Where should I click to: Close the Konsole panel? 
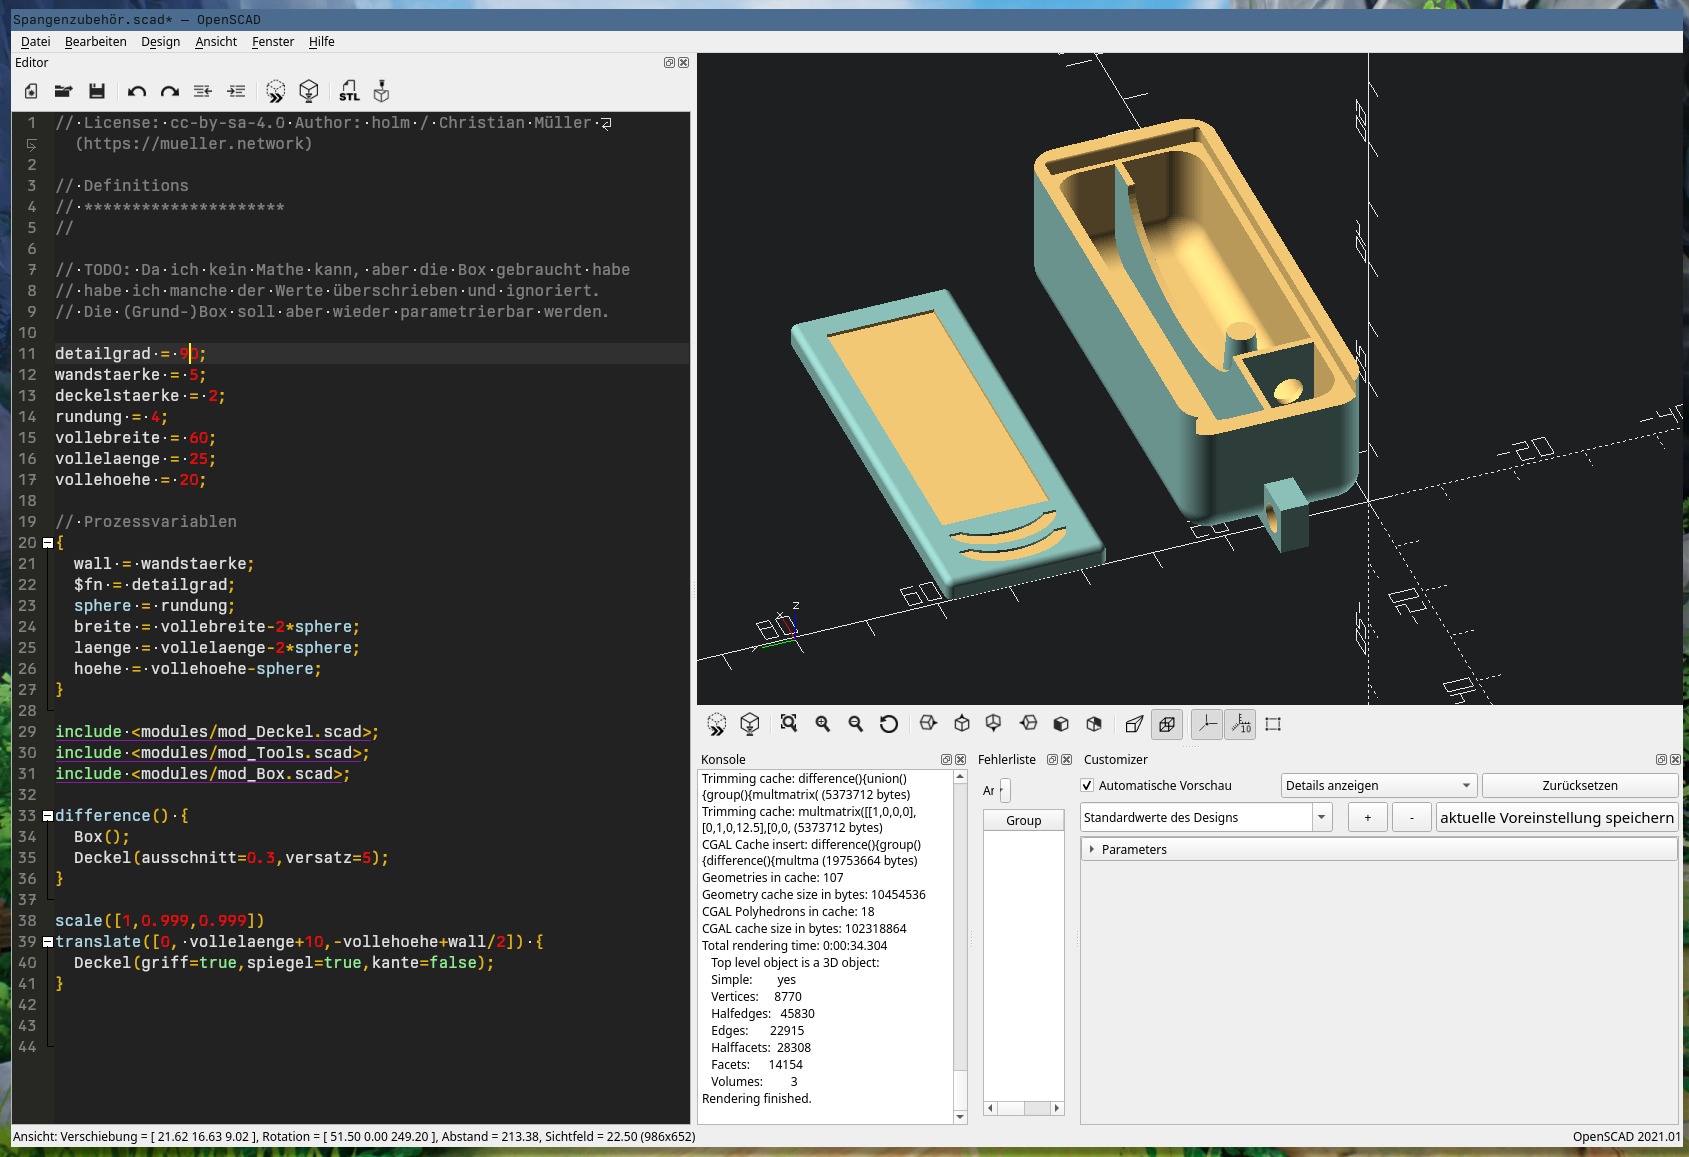[x=961, y=760]
